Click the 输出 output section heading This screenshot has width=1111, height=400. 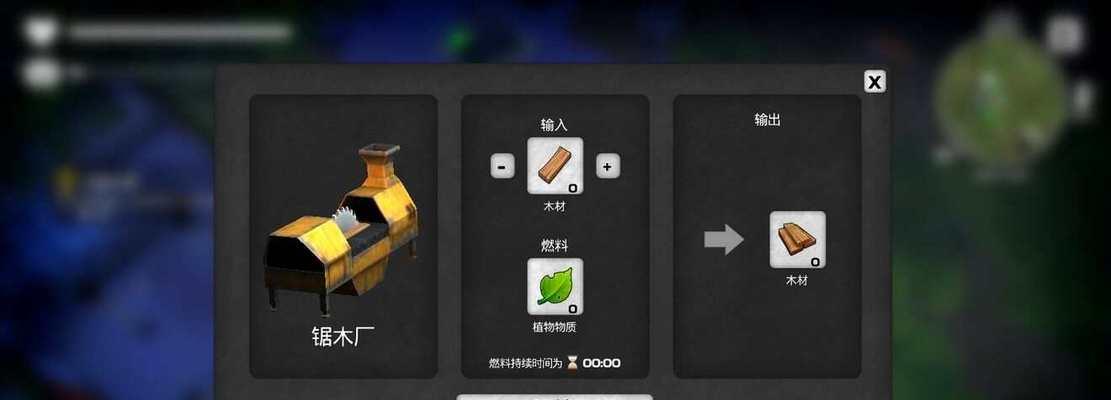tap(767, 120)
